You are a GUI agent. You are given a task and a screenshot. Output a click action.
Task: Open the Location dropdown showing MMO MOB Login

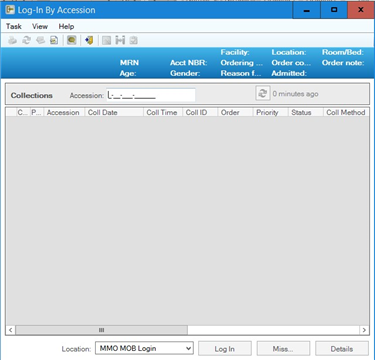(144, 348)
